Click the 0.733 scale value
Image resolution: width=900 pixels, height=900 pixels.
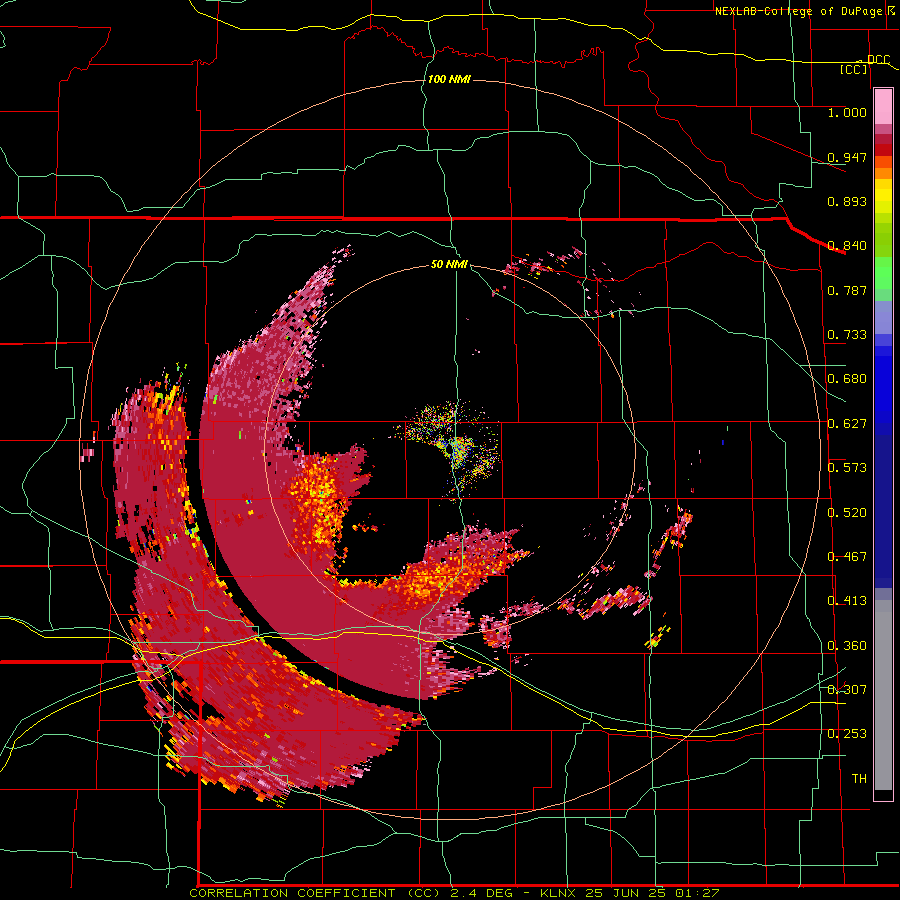point(847,335)
